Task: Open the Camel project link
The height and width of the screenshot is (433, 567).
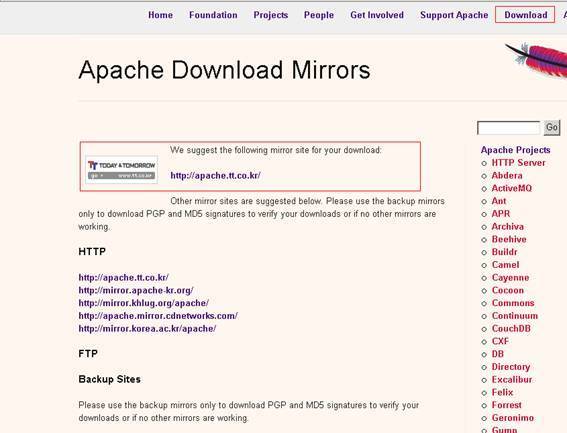Action: coord(506,265)
